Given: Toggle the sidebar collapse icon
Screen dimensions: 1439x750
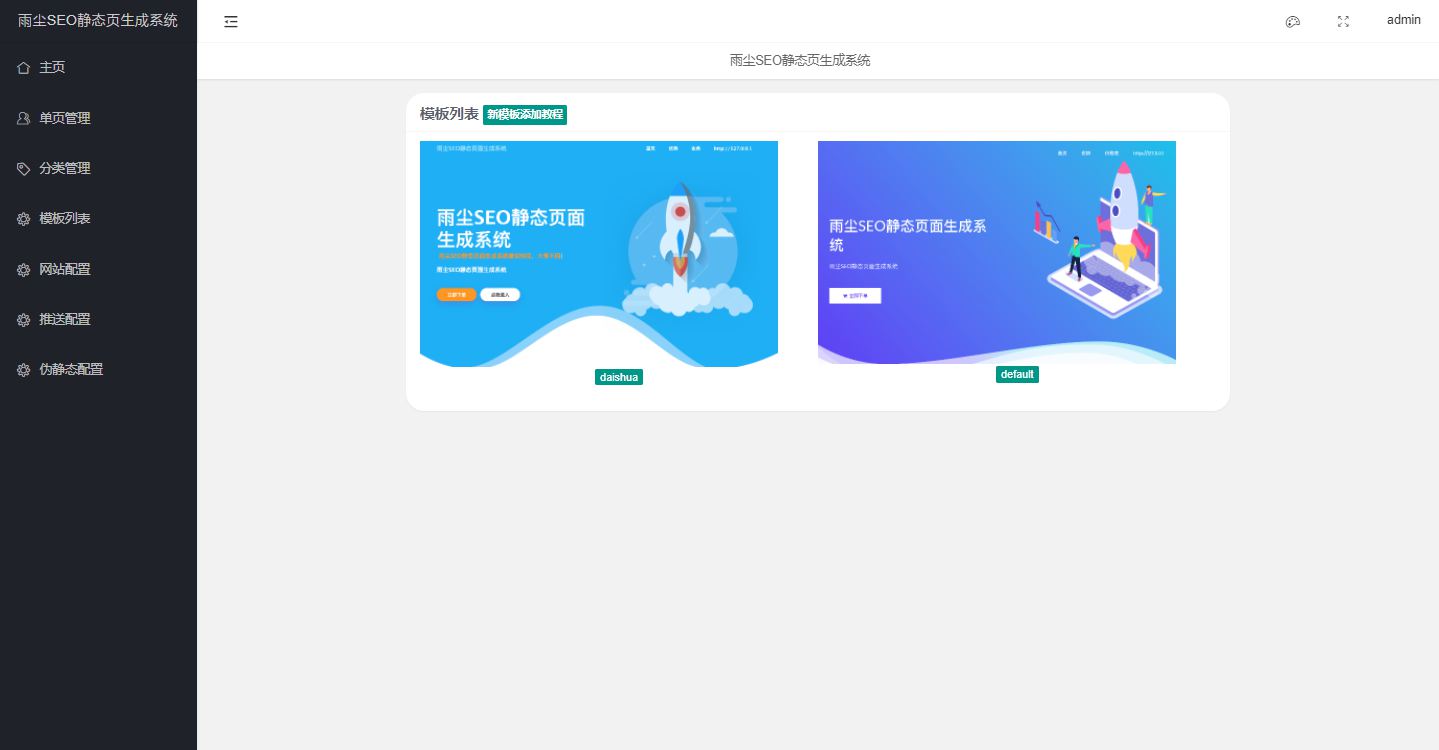Looking at the screenshot, I should click(x=231, y=21).
